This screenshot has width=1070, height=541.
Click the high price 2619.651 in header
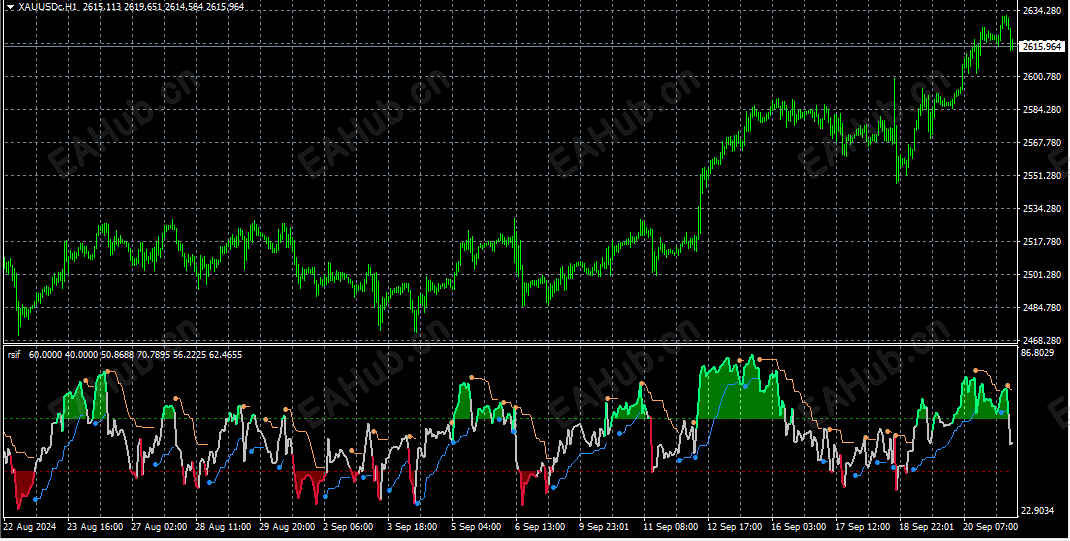click(143, 7)
